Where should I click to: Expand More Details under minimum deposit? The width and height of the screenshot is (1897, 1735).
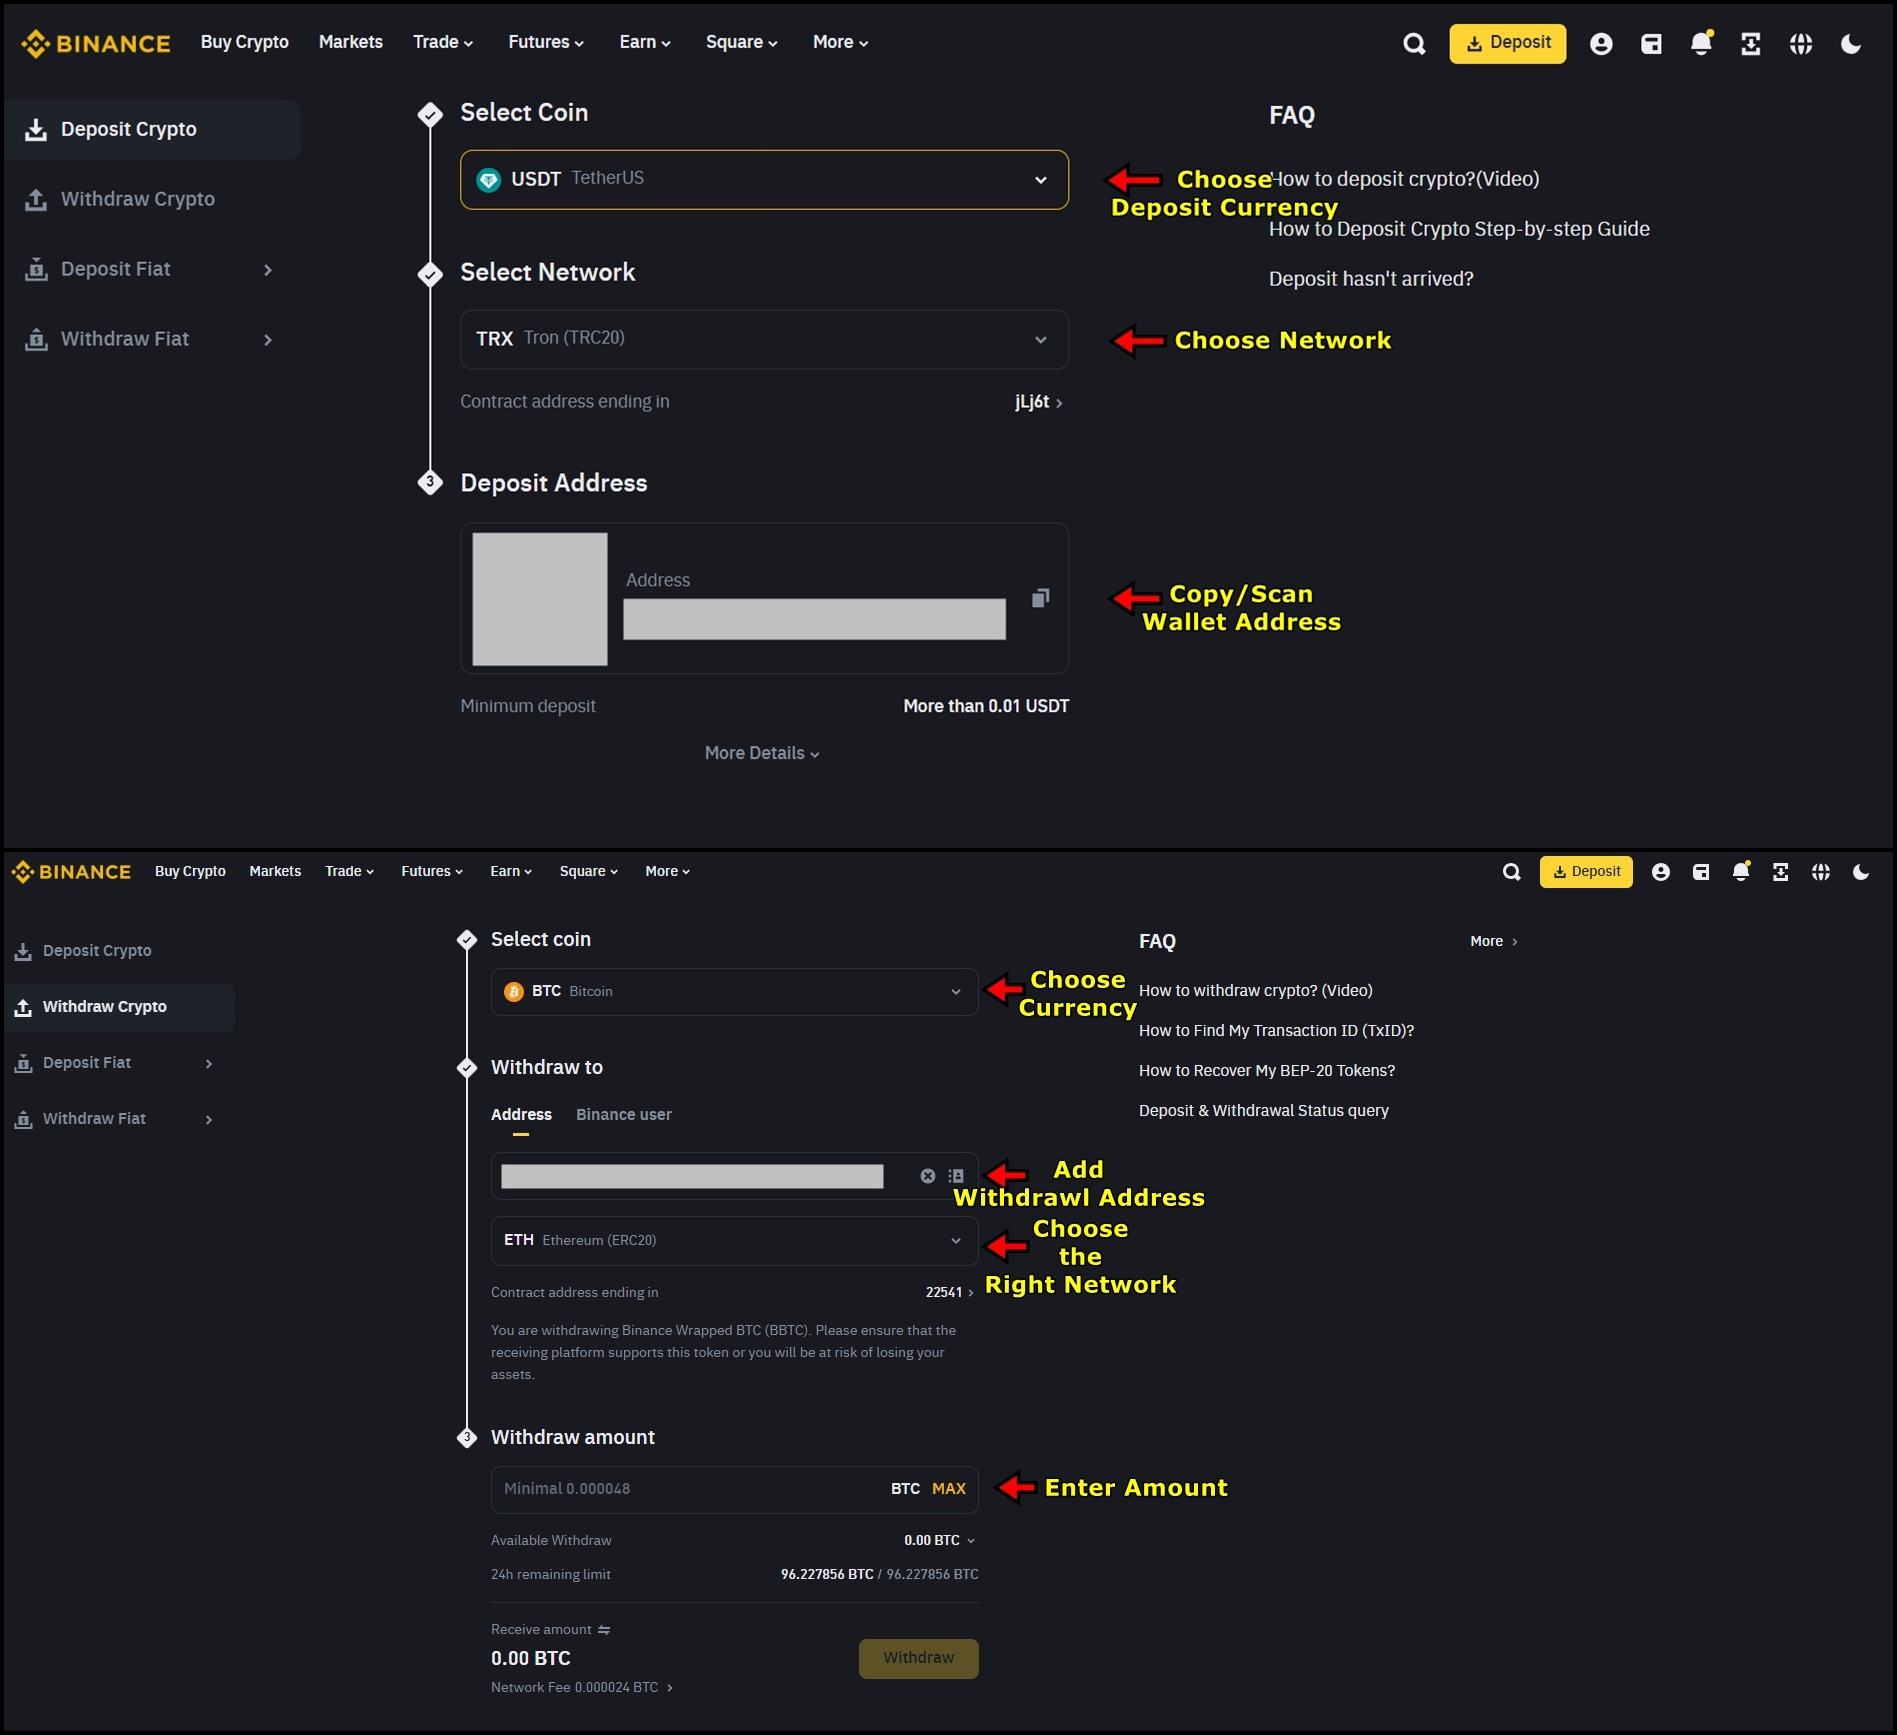762,753
